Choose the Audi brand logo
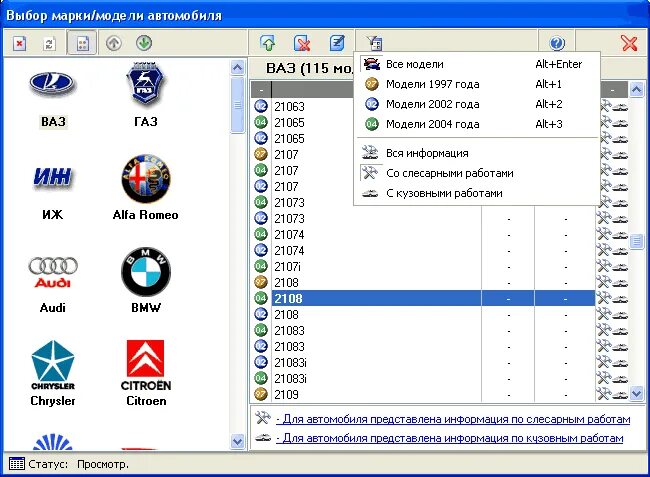Screen dimensions: 650x477 click(53, 272)
